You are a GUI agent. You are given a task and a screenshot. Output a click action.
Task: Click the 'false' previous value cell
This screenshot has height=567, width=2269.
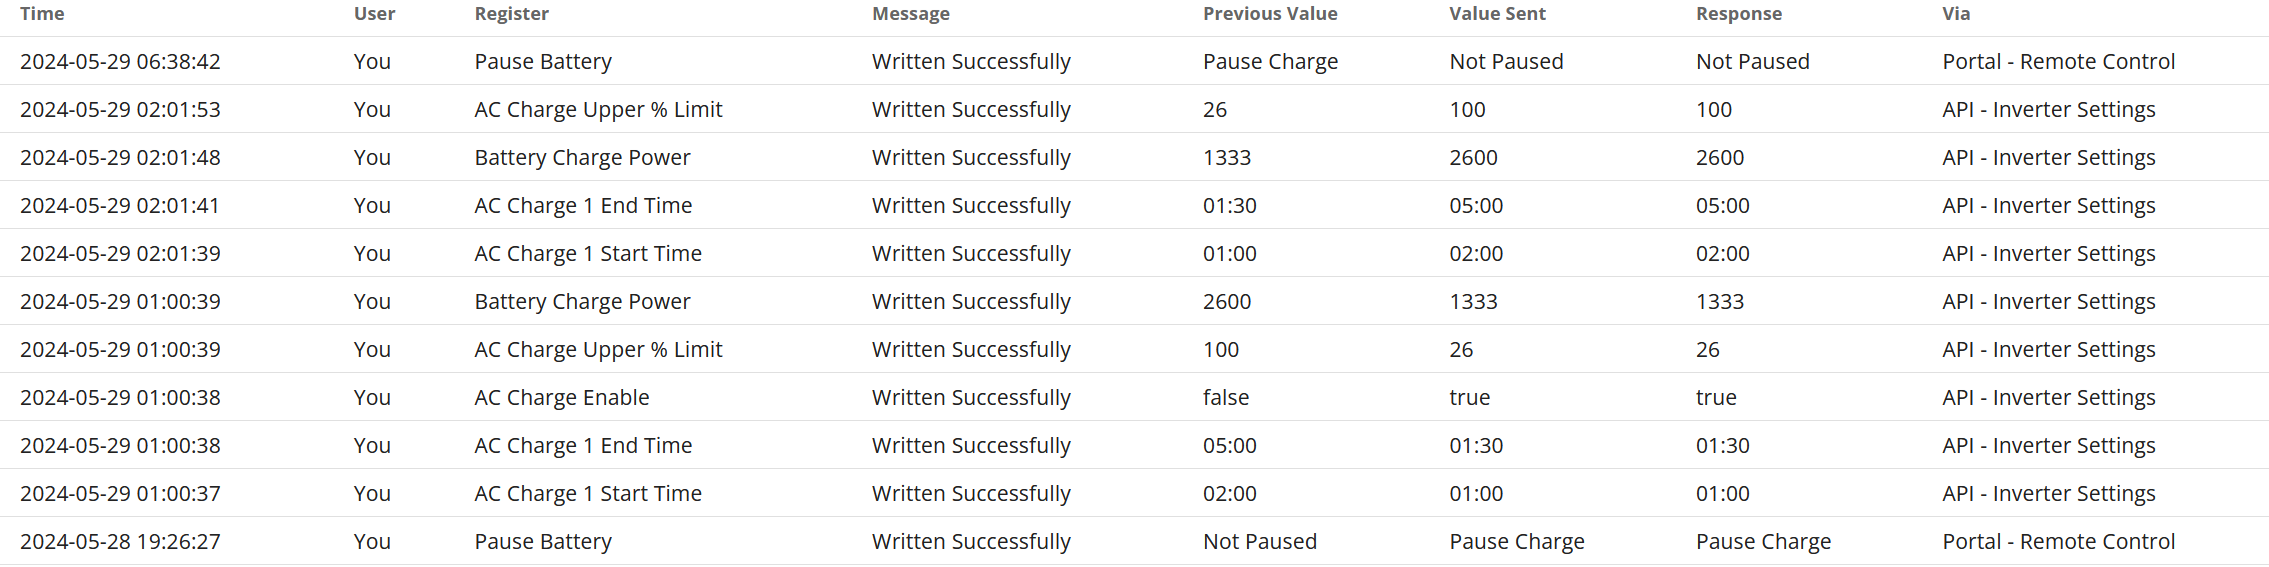pos(1226,398)
